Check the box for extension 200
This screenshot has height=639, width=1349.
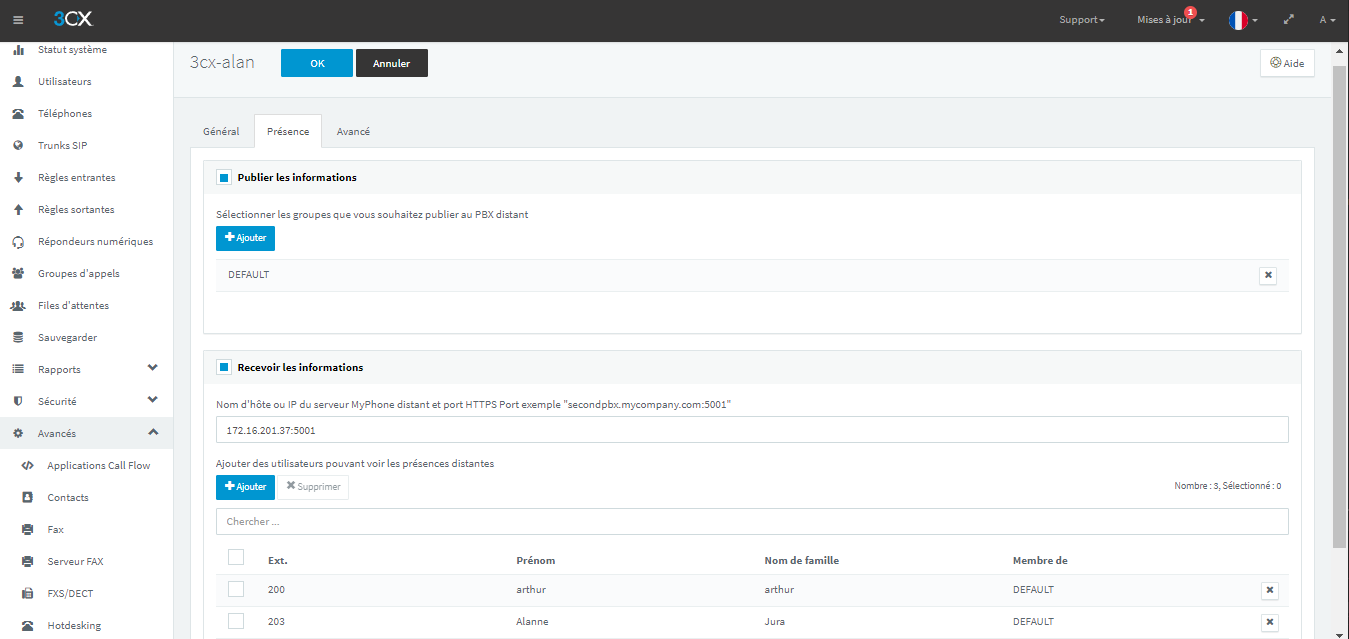pyautogui.click(x=236, y=589)
